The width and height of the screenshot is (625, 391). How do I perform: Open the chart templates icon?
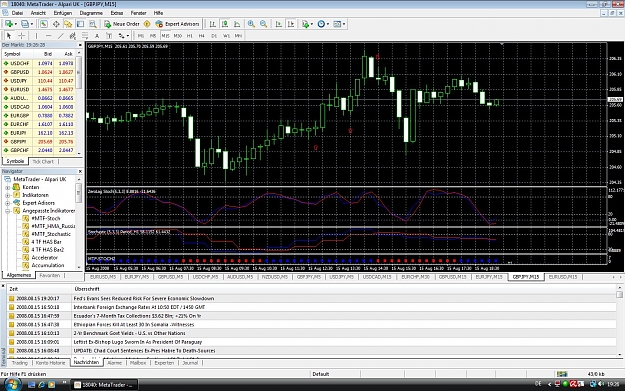(x=337, y=24)
